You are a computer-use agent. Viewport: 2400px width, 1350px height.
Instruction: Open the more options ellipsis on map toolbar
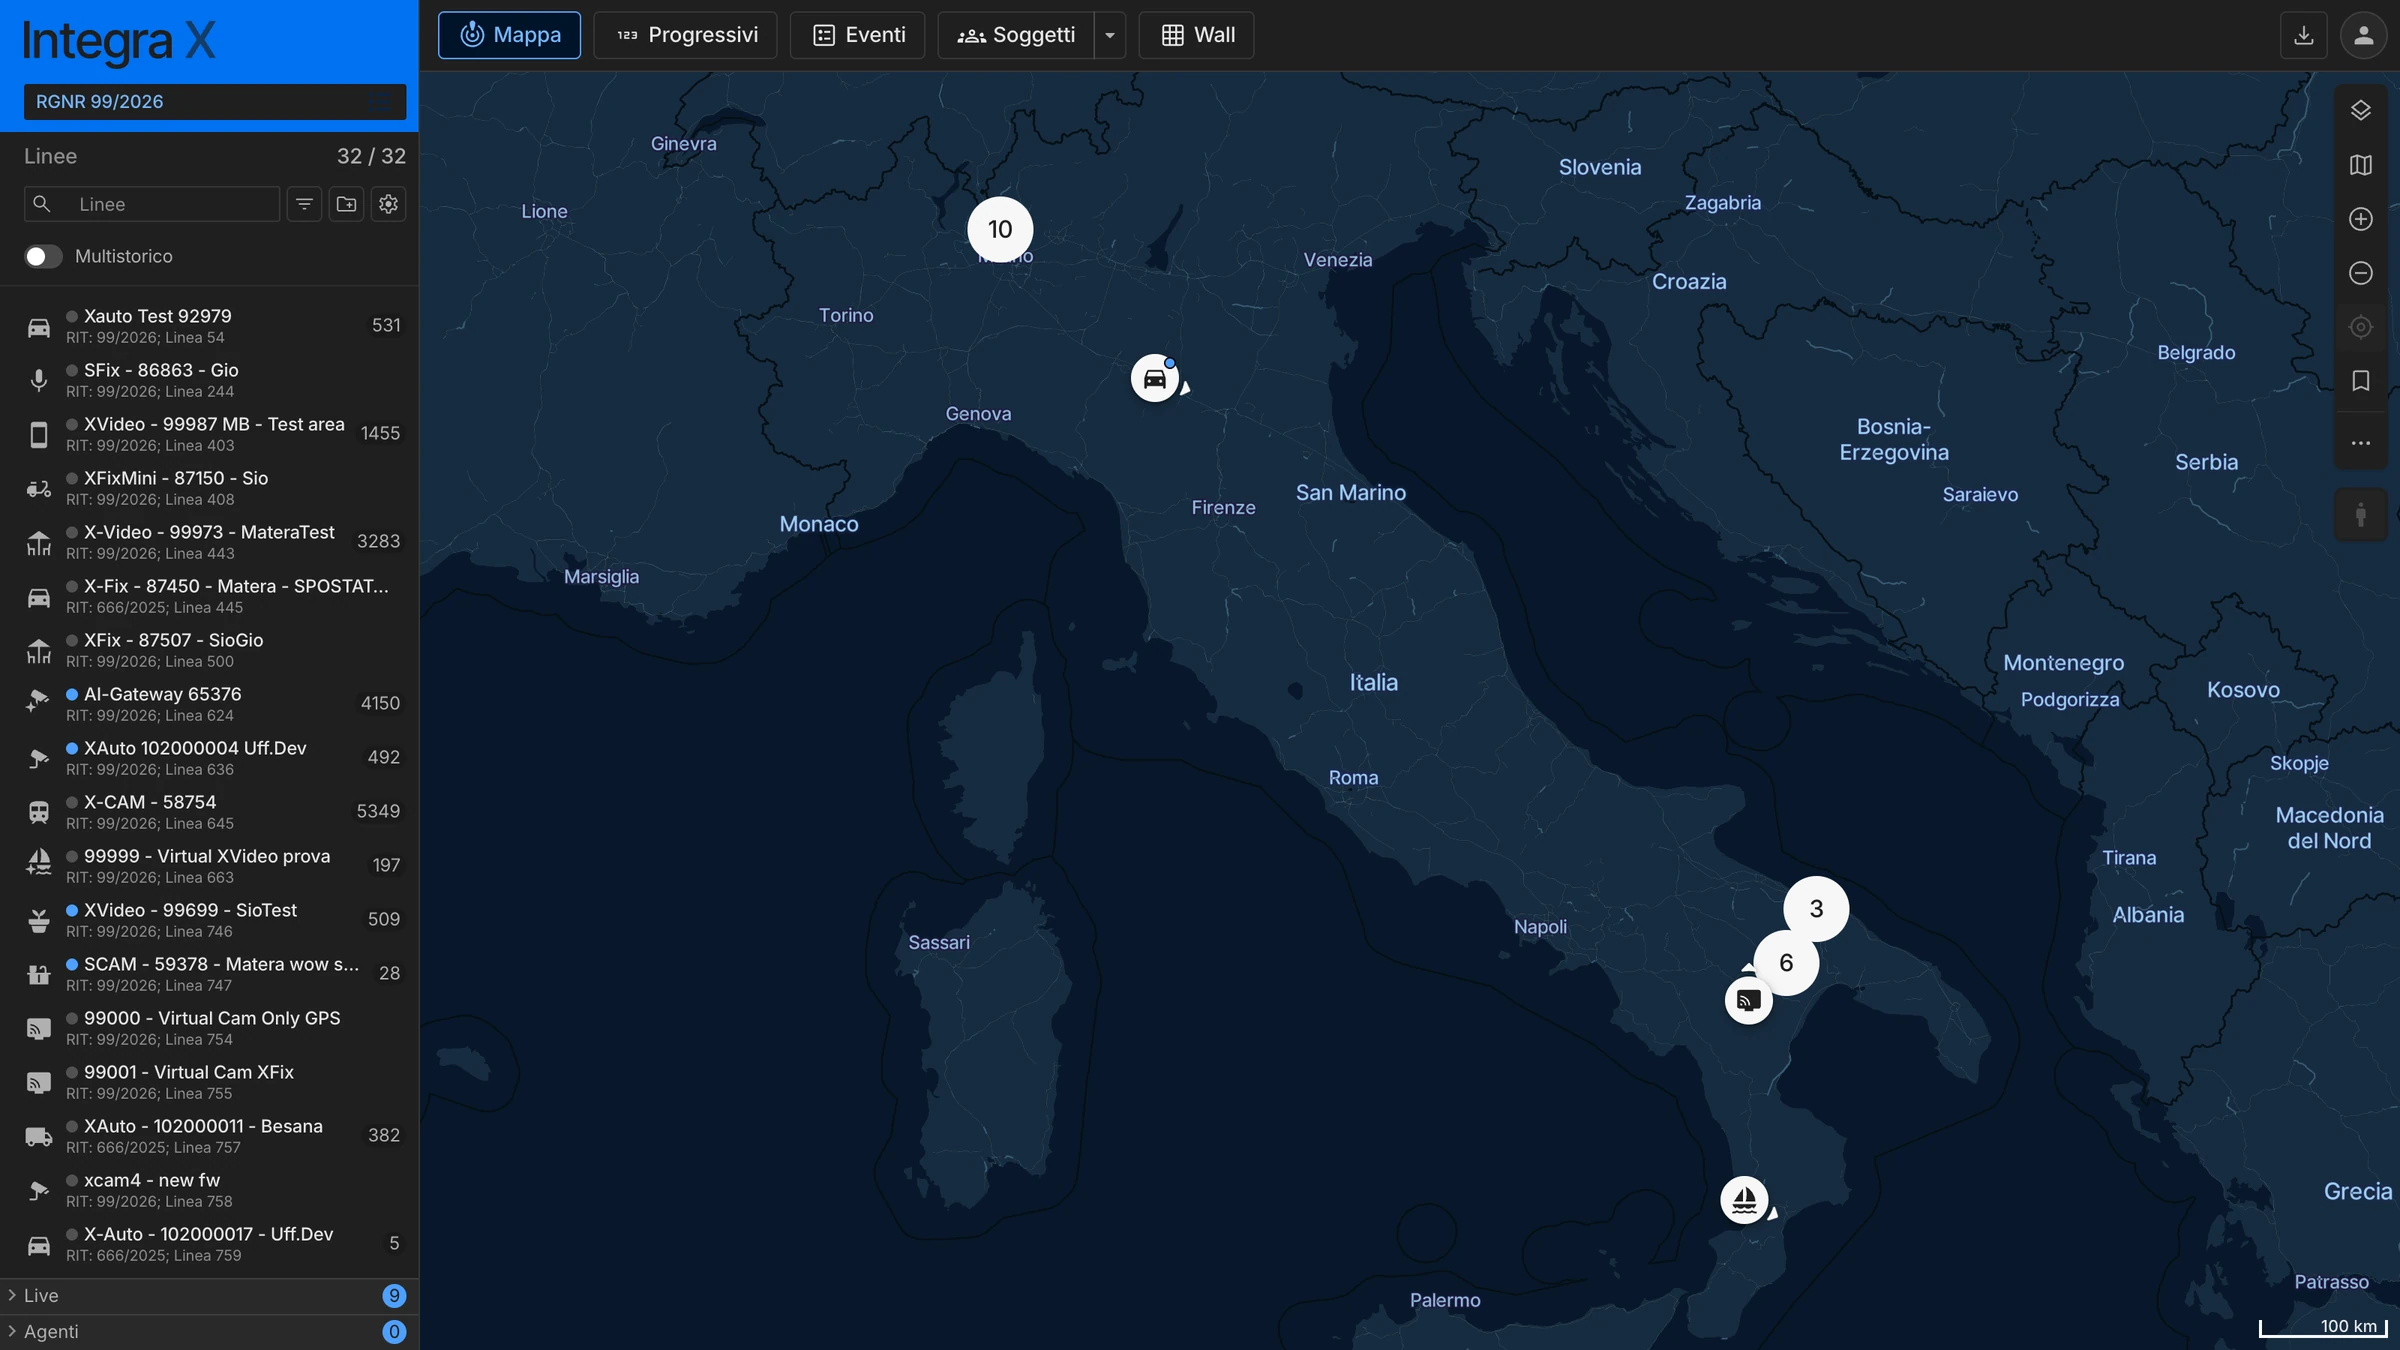coord(2361,443)
